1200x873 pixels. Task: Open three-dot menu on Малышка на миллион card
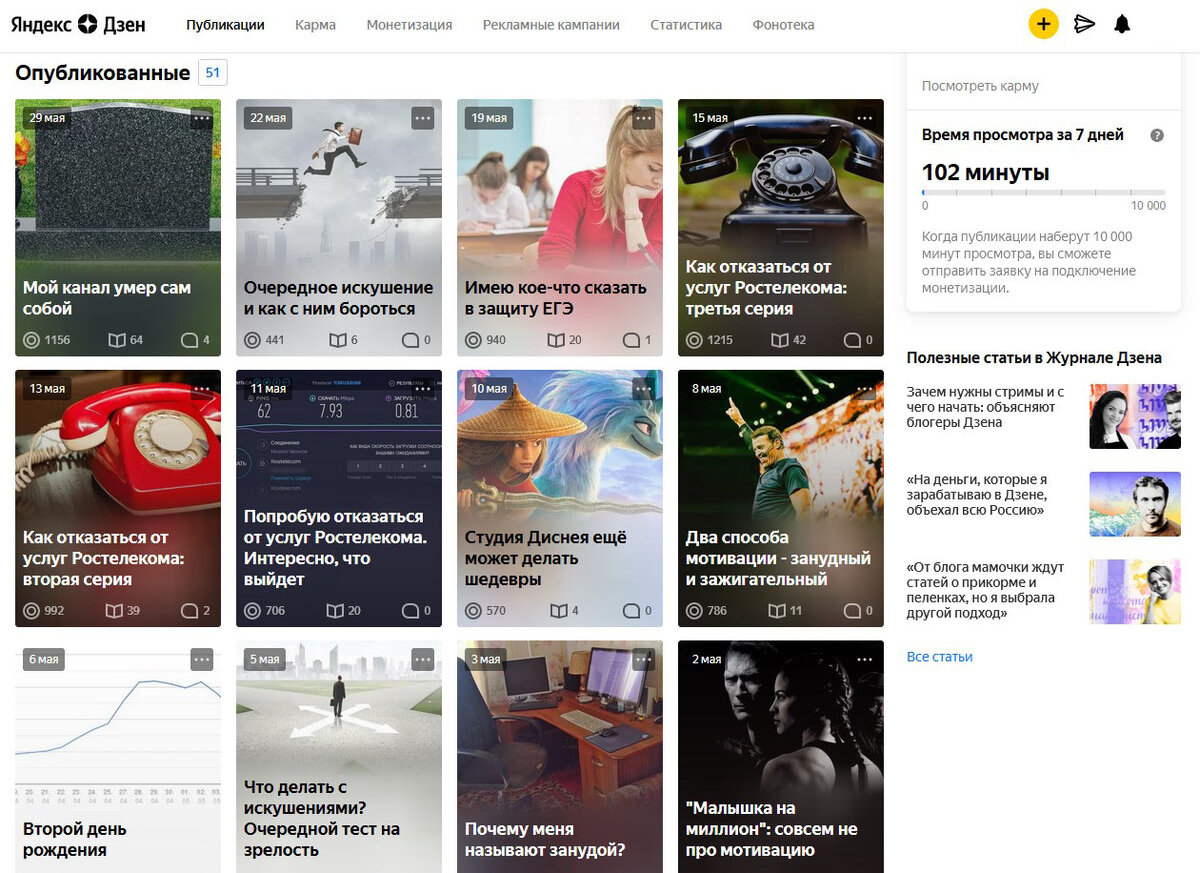(x=865, y=659)
